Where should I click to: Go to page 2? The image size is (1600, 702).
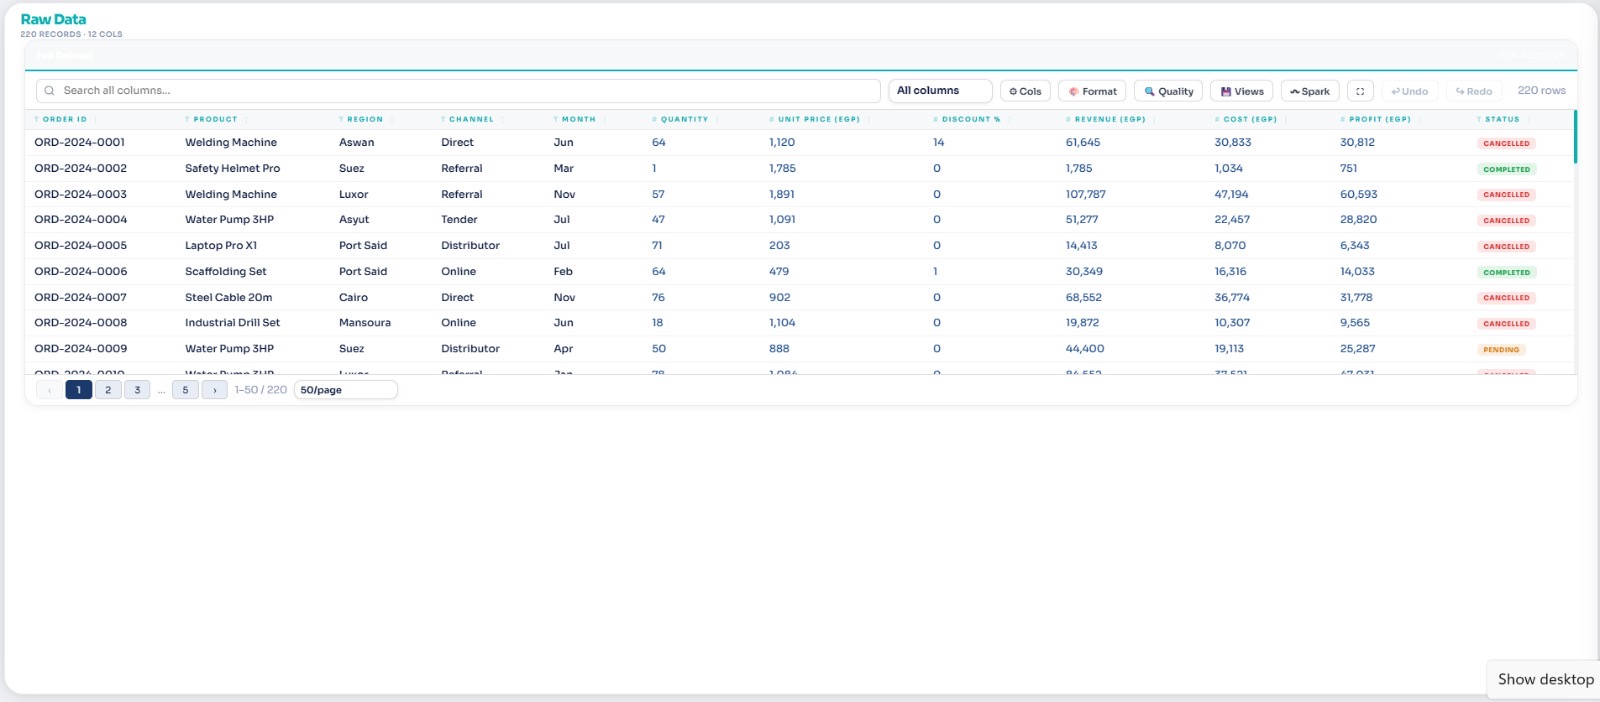click(108, 390)
